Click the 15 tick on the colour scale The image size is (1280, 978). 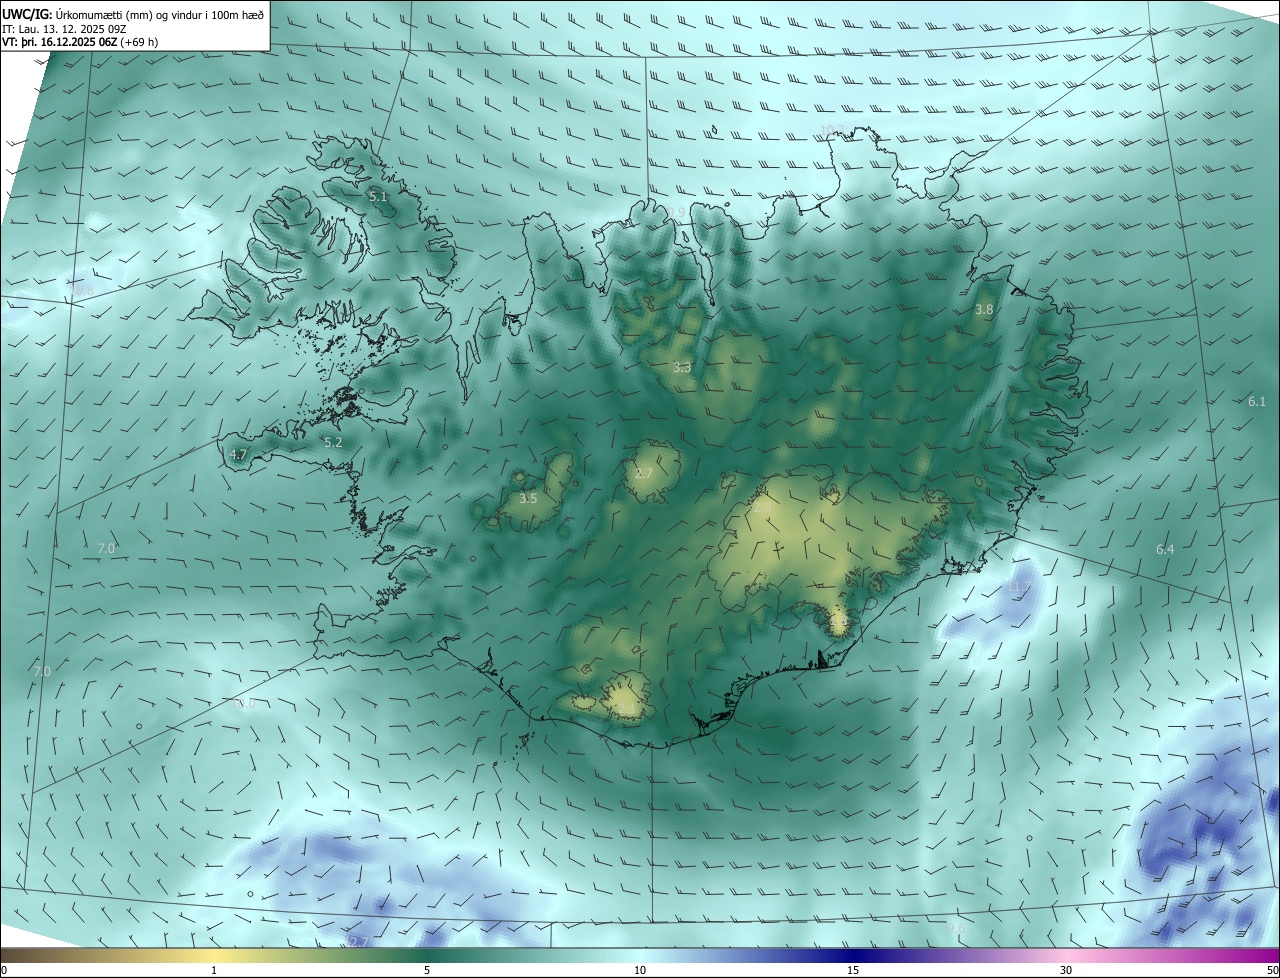(x=853, y=970)
